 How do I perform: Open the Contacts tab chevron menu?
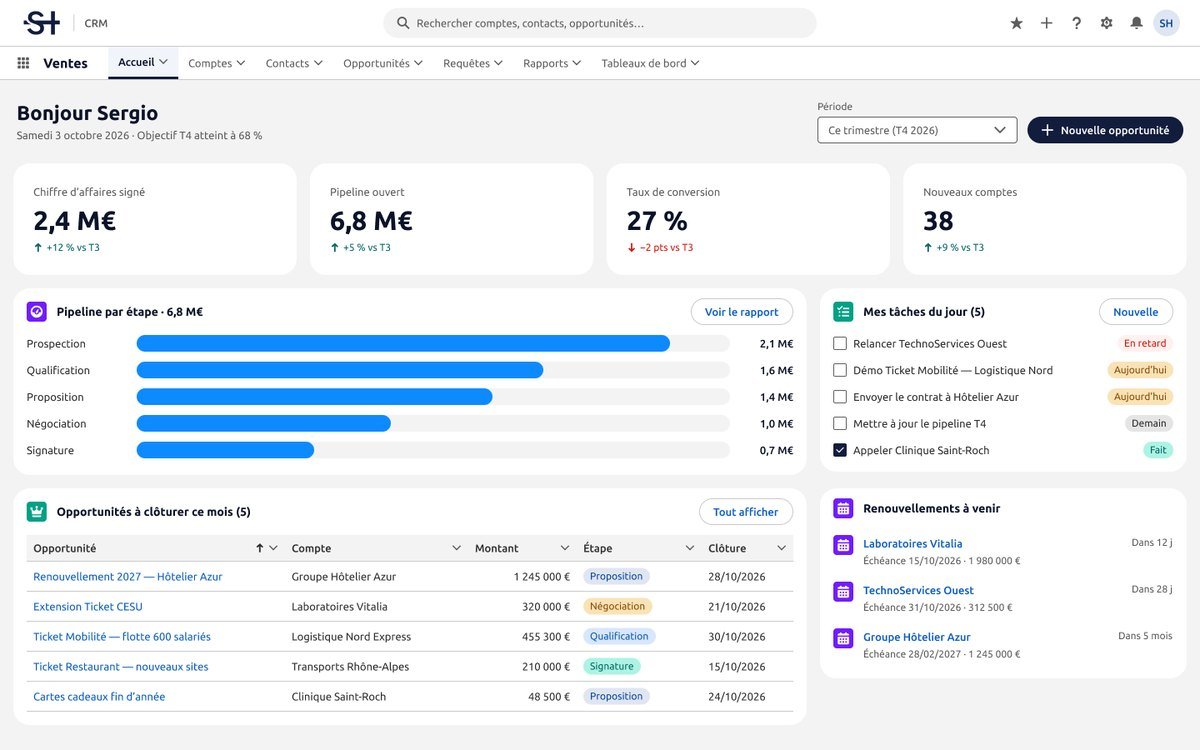pos(318,63)
